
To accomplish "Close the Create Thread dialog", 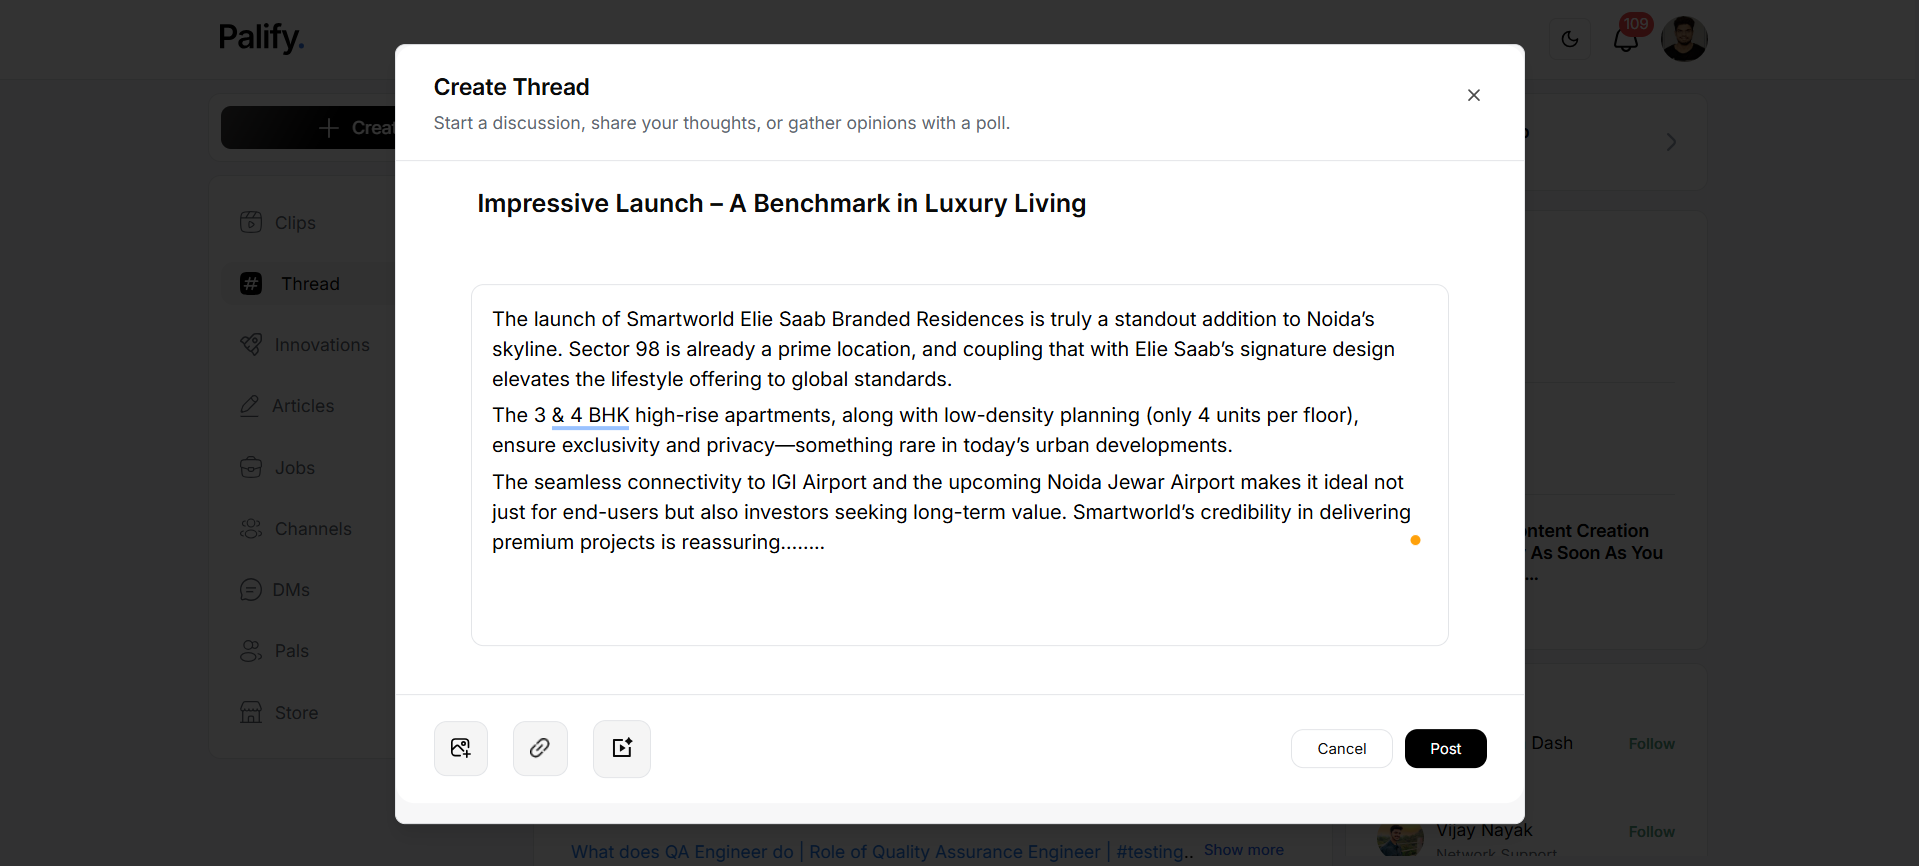I will 1474,95.
